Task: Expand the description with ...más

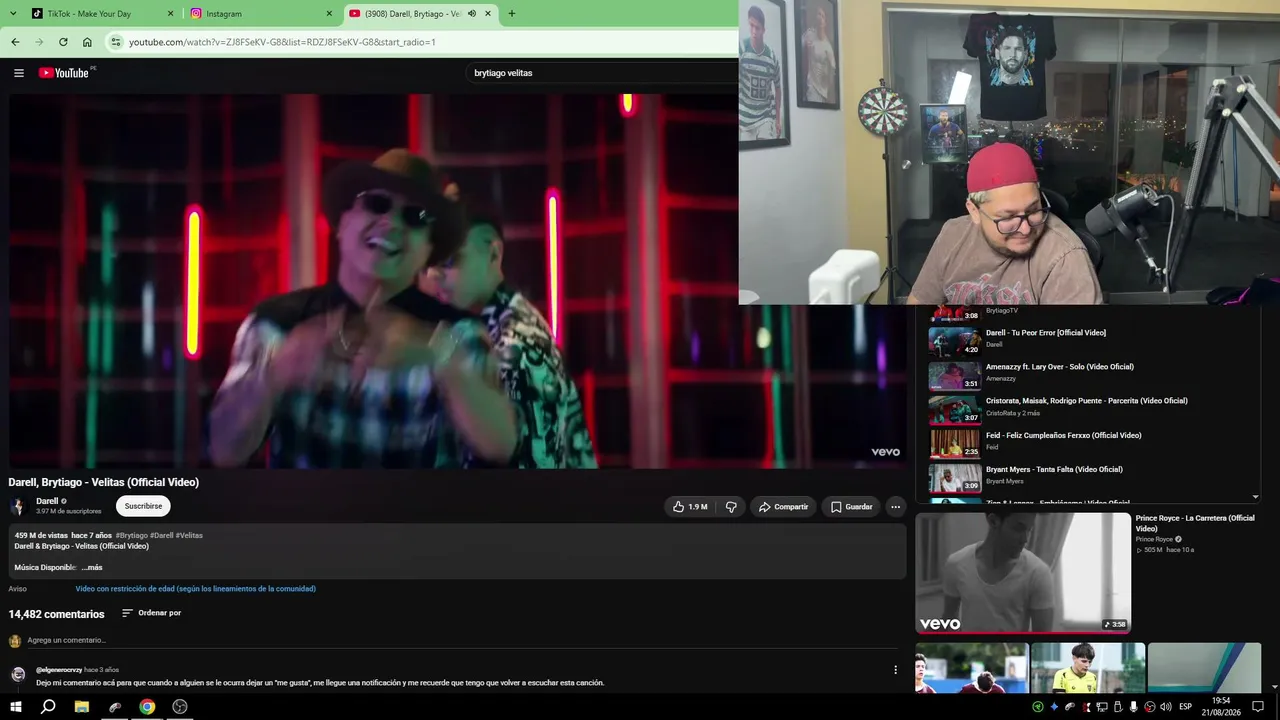Action: tap(92, 567)
